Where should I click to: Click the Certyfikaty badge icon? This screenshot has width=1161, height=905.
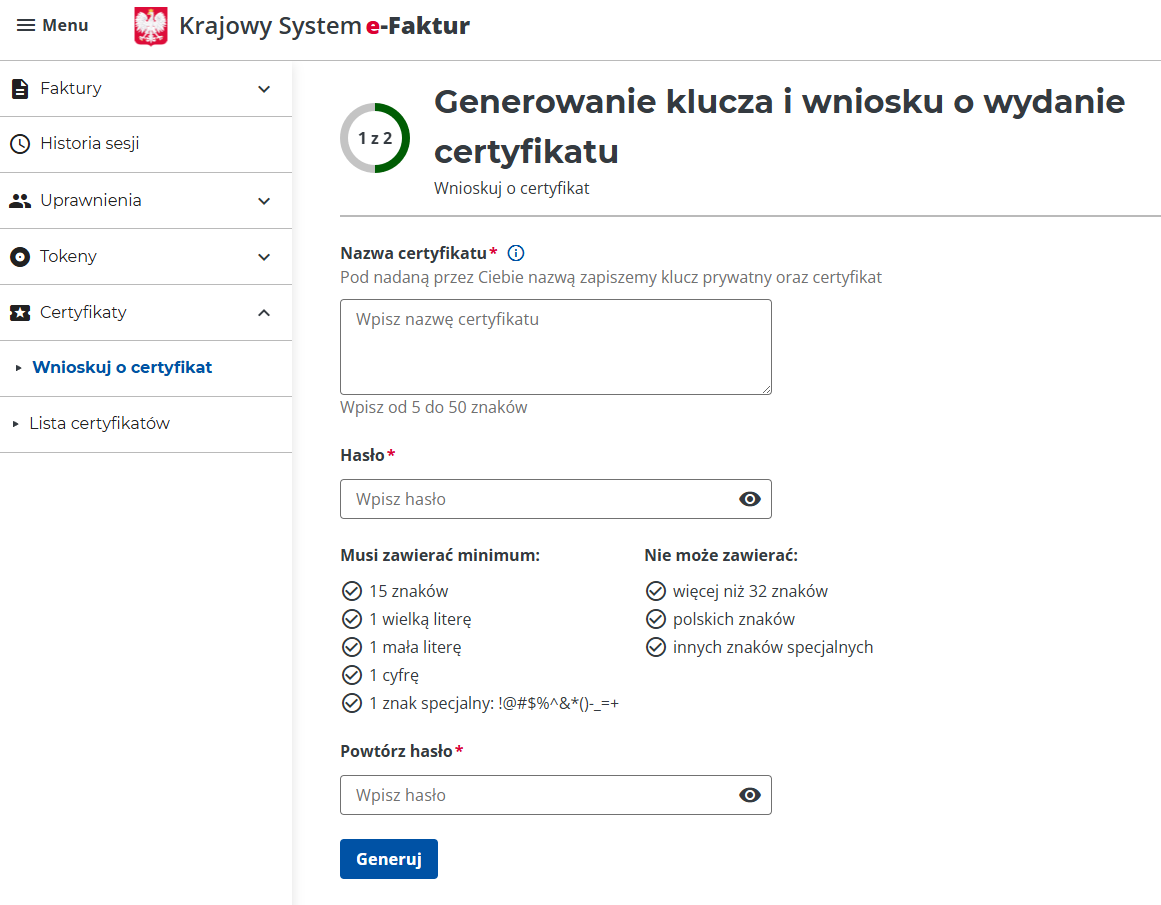pos(20,313)
